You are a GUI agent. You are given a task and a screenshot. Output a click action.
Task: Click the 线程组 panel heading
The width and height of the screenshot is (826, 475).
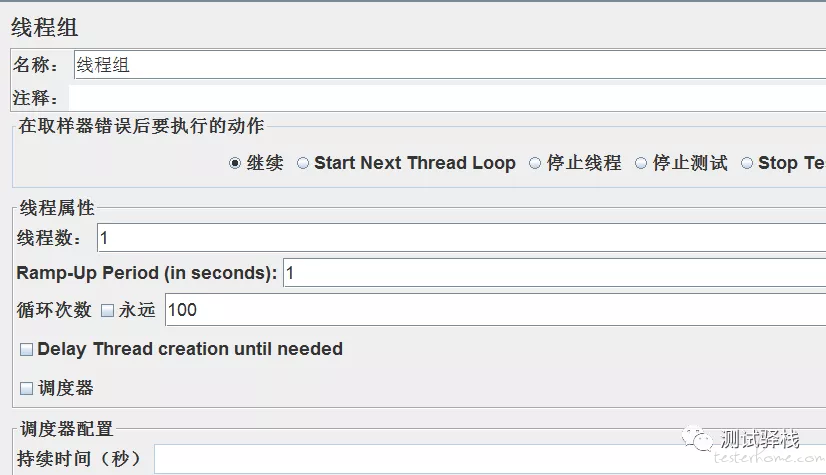(x=44, y=28)
